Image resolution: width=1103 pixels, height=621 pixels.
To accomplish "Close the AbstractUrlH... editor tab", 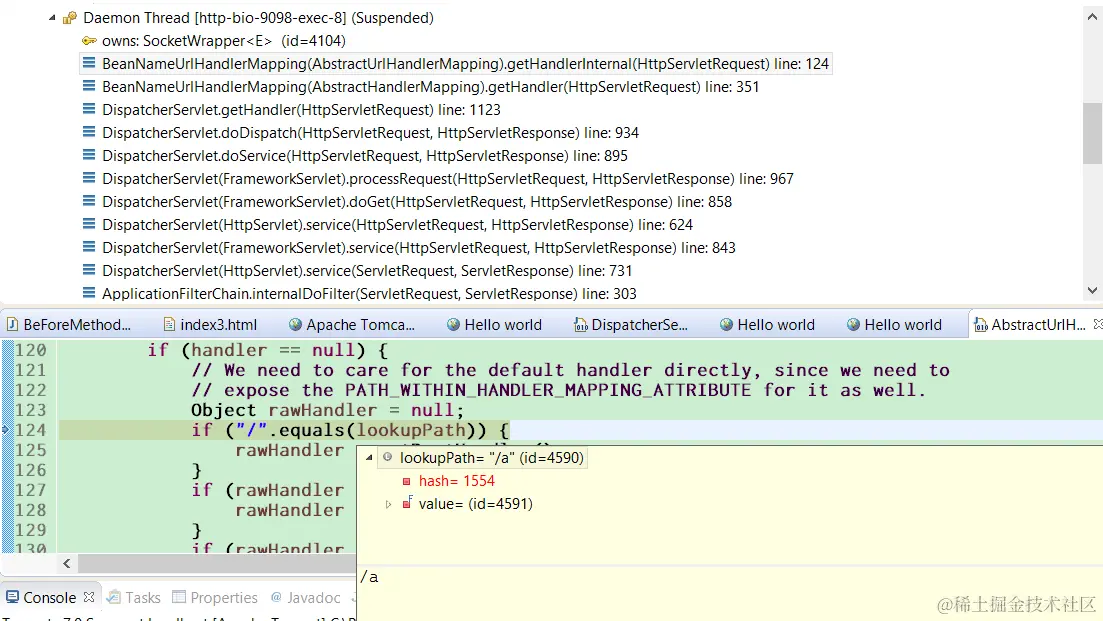I will point(1097,324).
